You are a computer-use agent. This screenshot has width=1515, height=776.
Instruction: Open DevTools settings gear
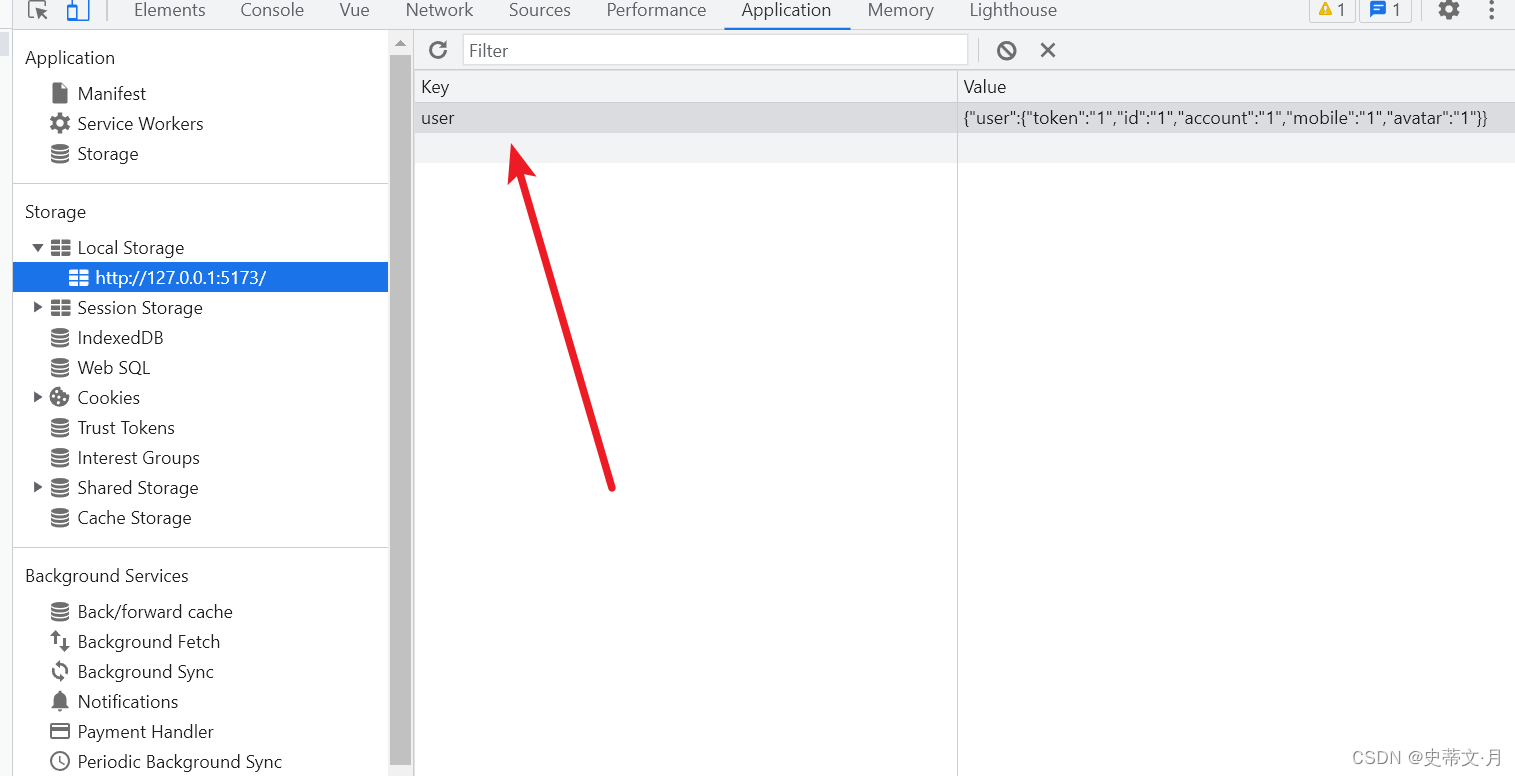[x=1449, y=10]
